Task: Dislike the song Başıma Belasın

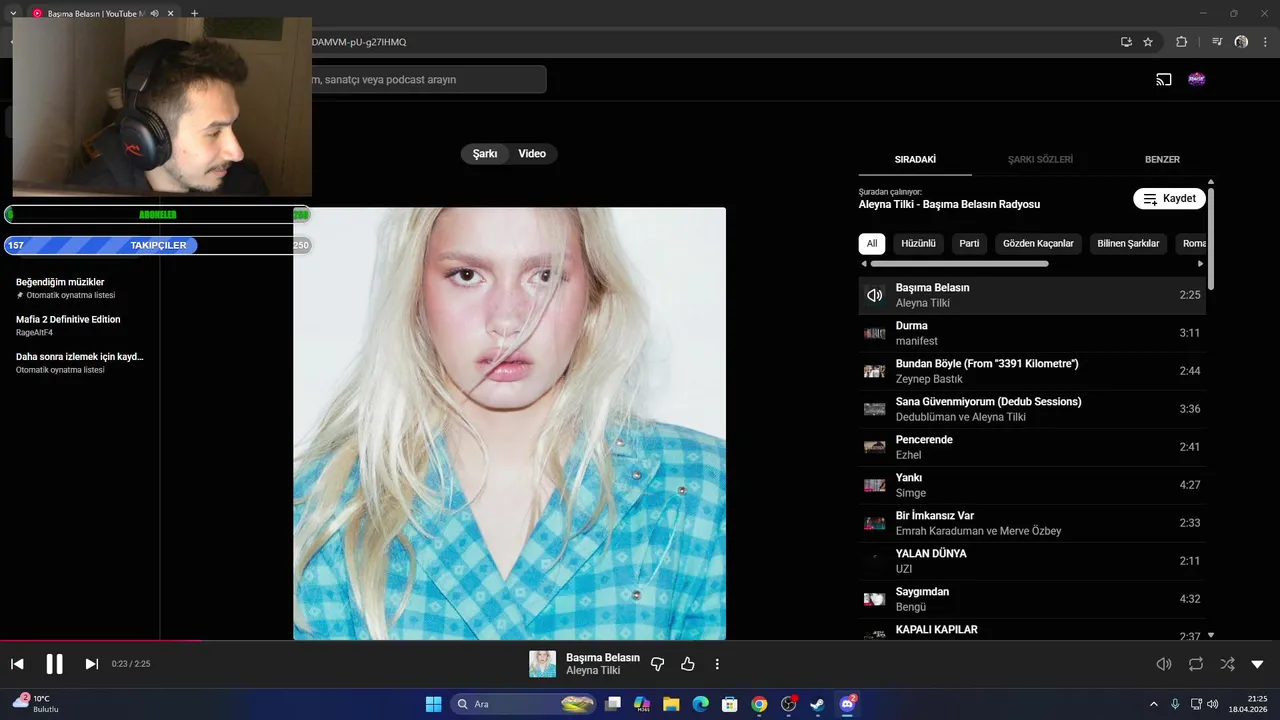Action: click(x=657, y=664)
